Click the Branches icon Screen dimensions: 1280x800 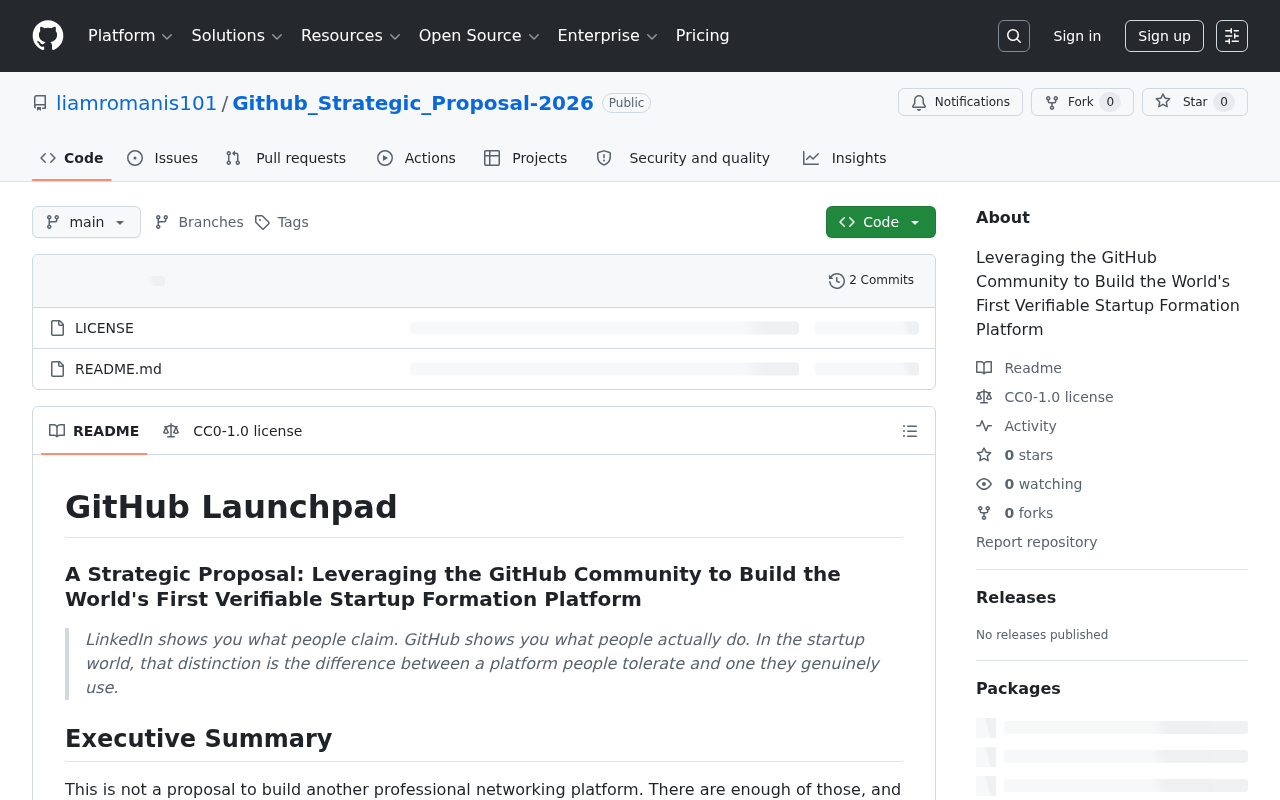pyautogui.click(x=162, y=222)
